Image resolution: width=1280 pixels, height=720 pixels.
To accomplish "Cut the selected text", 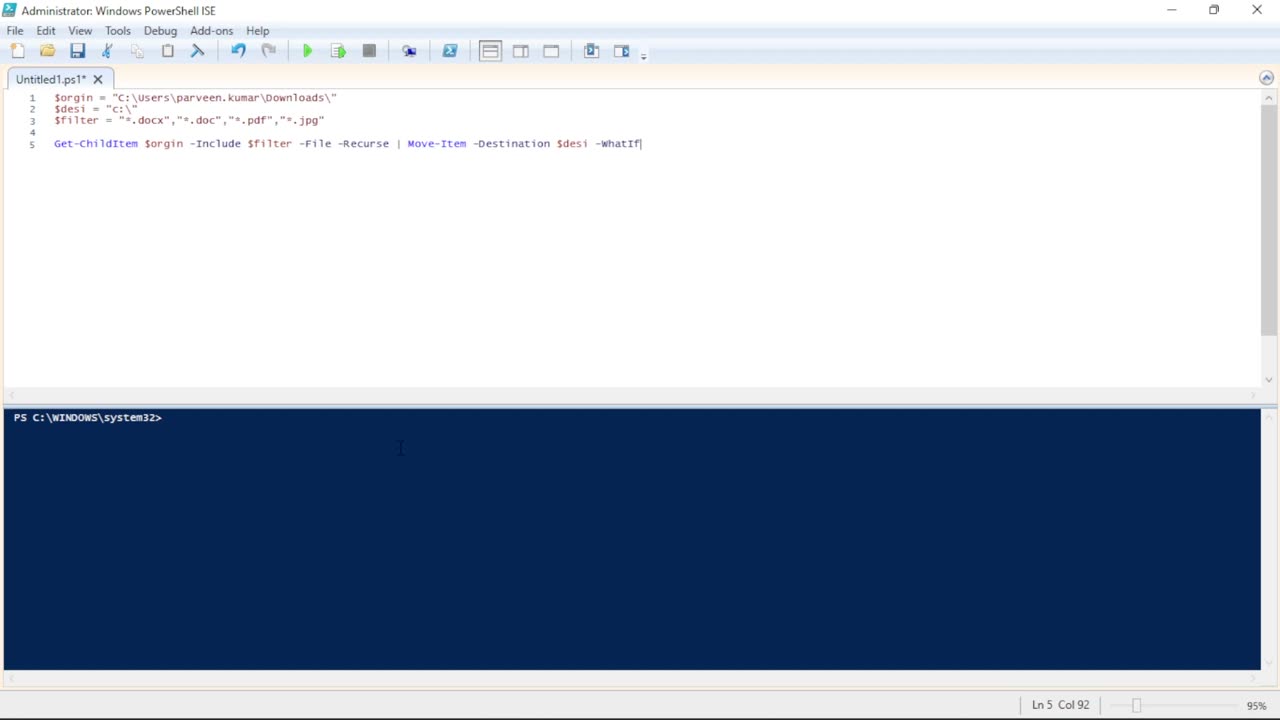I will [x=107, y=51].
